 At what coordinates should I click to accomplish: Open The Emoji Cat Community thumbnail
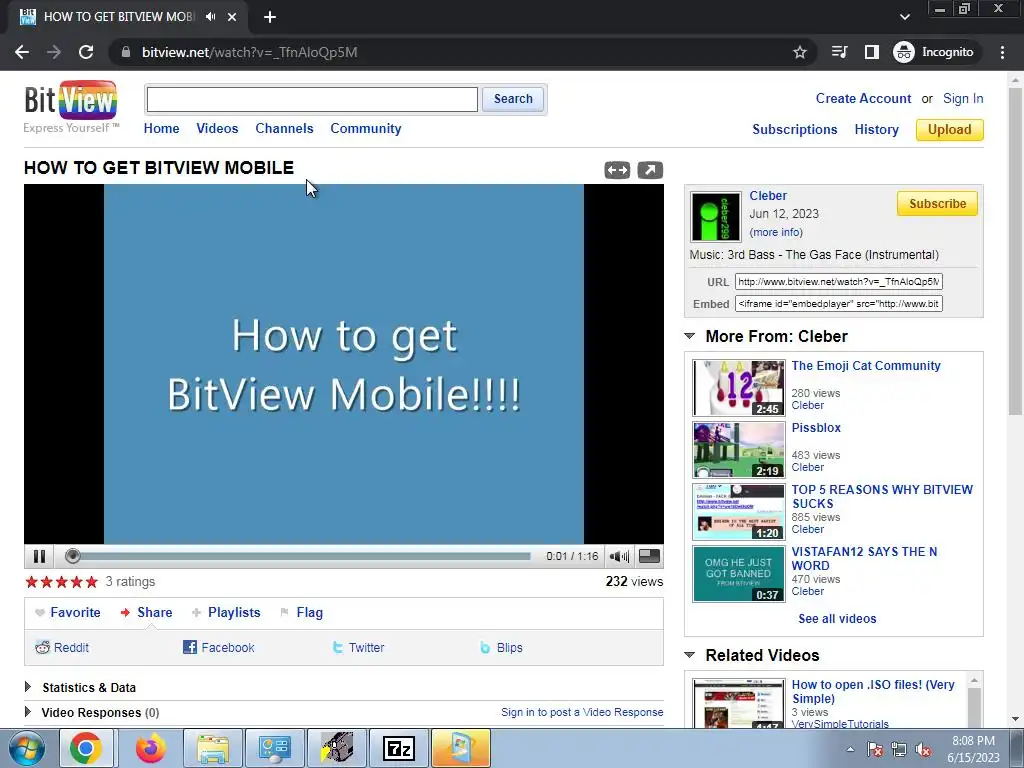739,388
